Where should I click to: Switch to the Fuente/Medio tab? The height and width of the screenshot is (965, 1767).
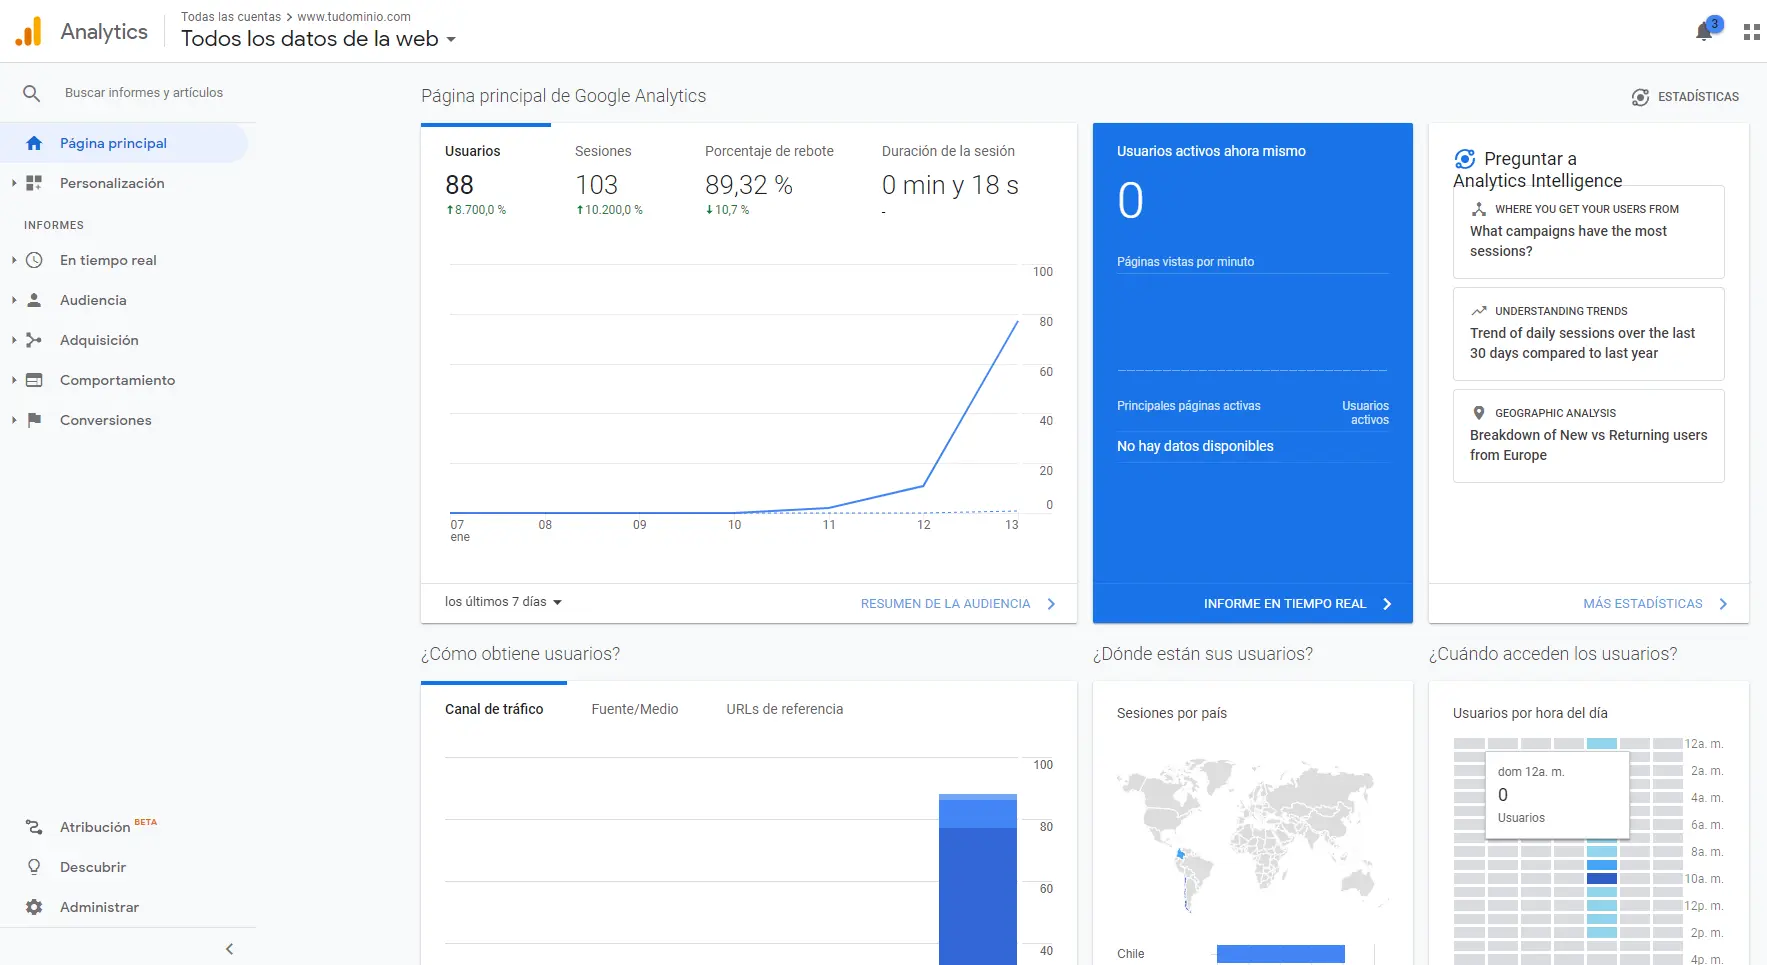coord(635,709)
